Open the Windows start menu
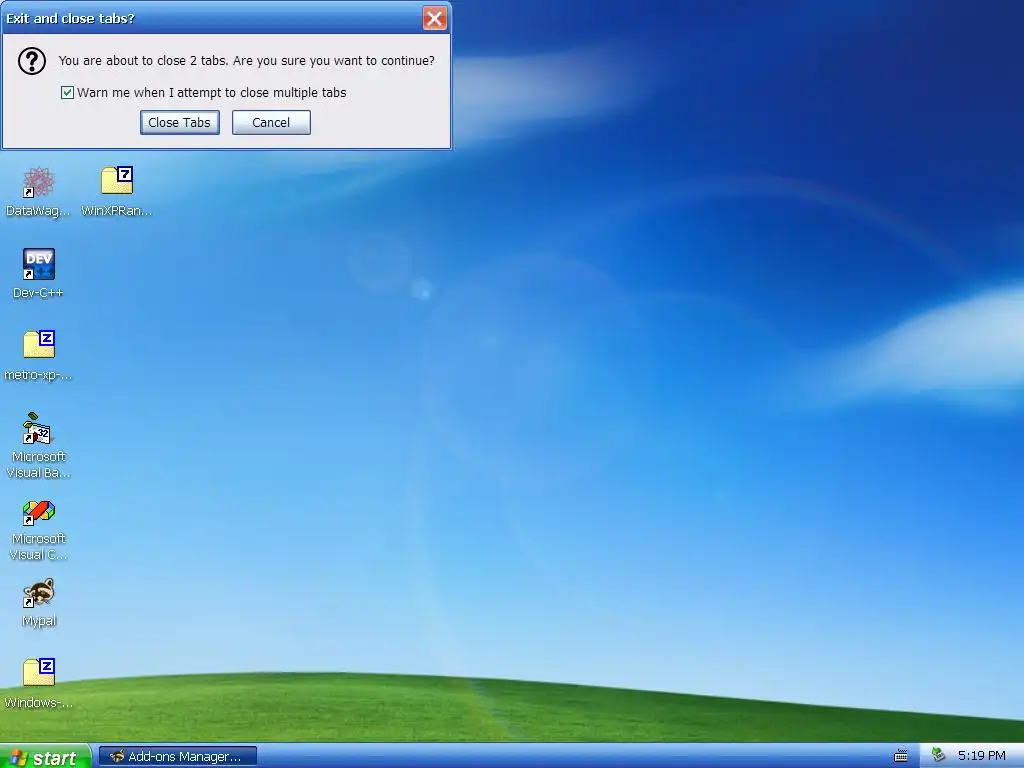The image size is (1024, 768). (x=44, y=757)
